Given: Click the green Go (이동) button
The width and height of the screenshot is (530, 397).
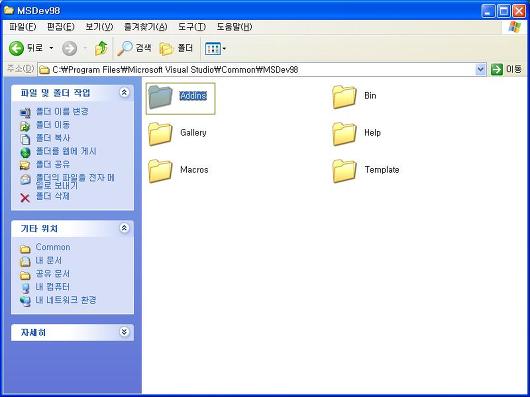Looking at the screenshot, I should coord(506,70).
